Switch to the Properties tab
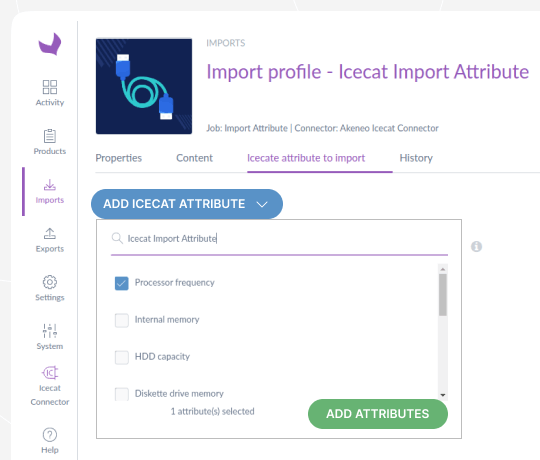Viewport: 540px width, 460px height. pos(118,158)
